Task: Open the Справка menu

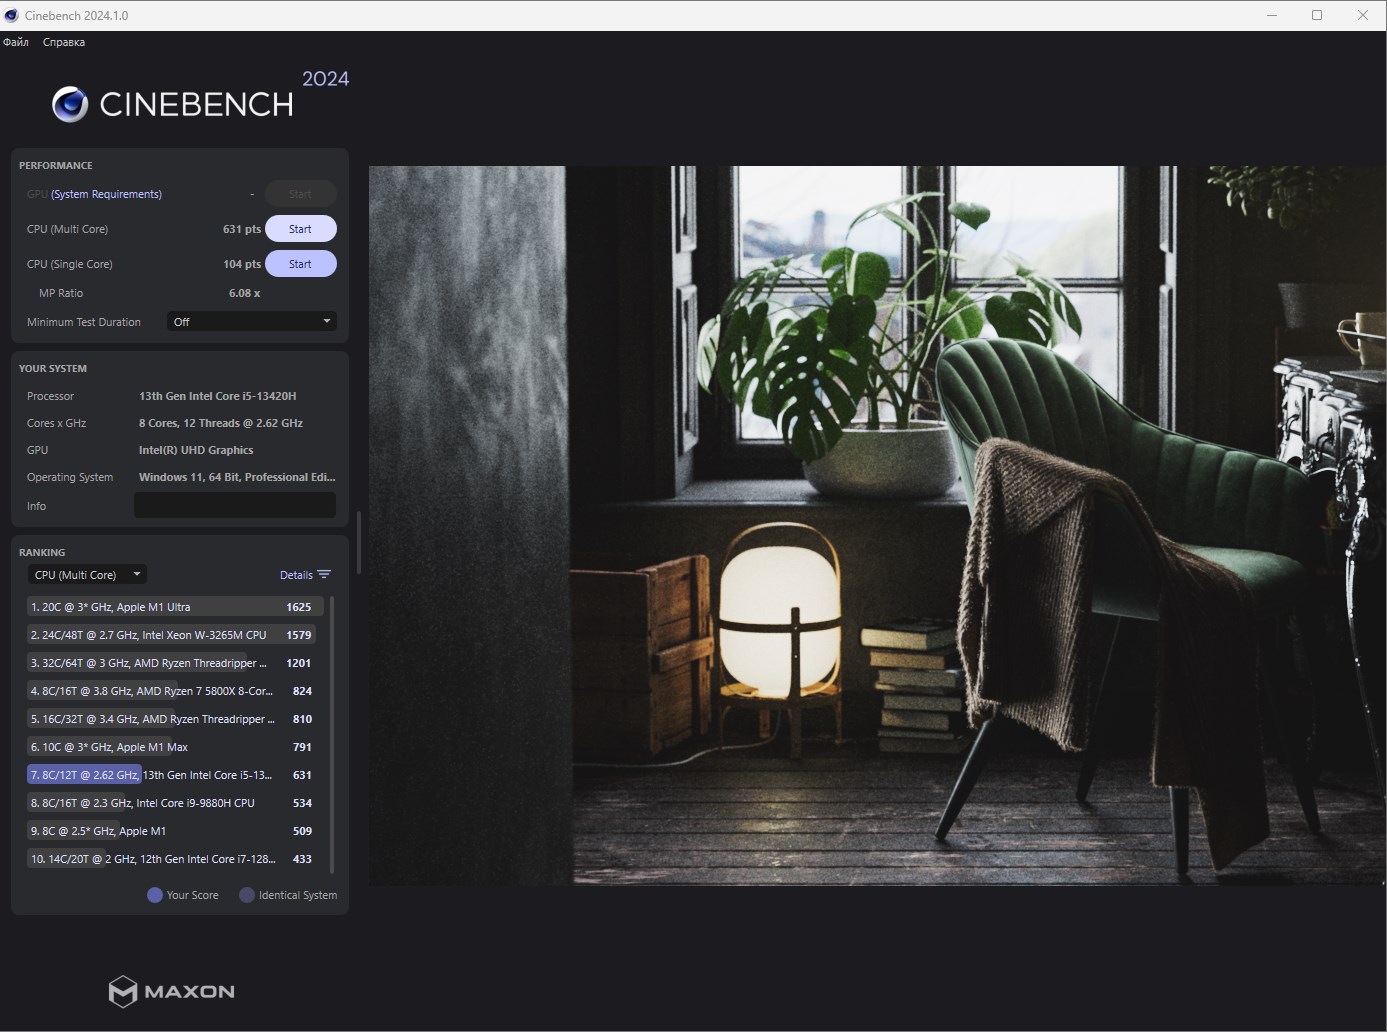Action: pyautogui.click(x=64, y=42)
